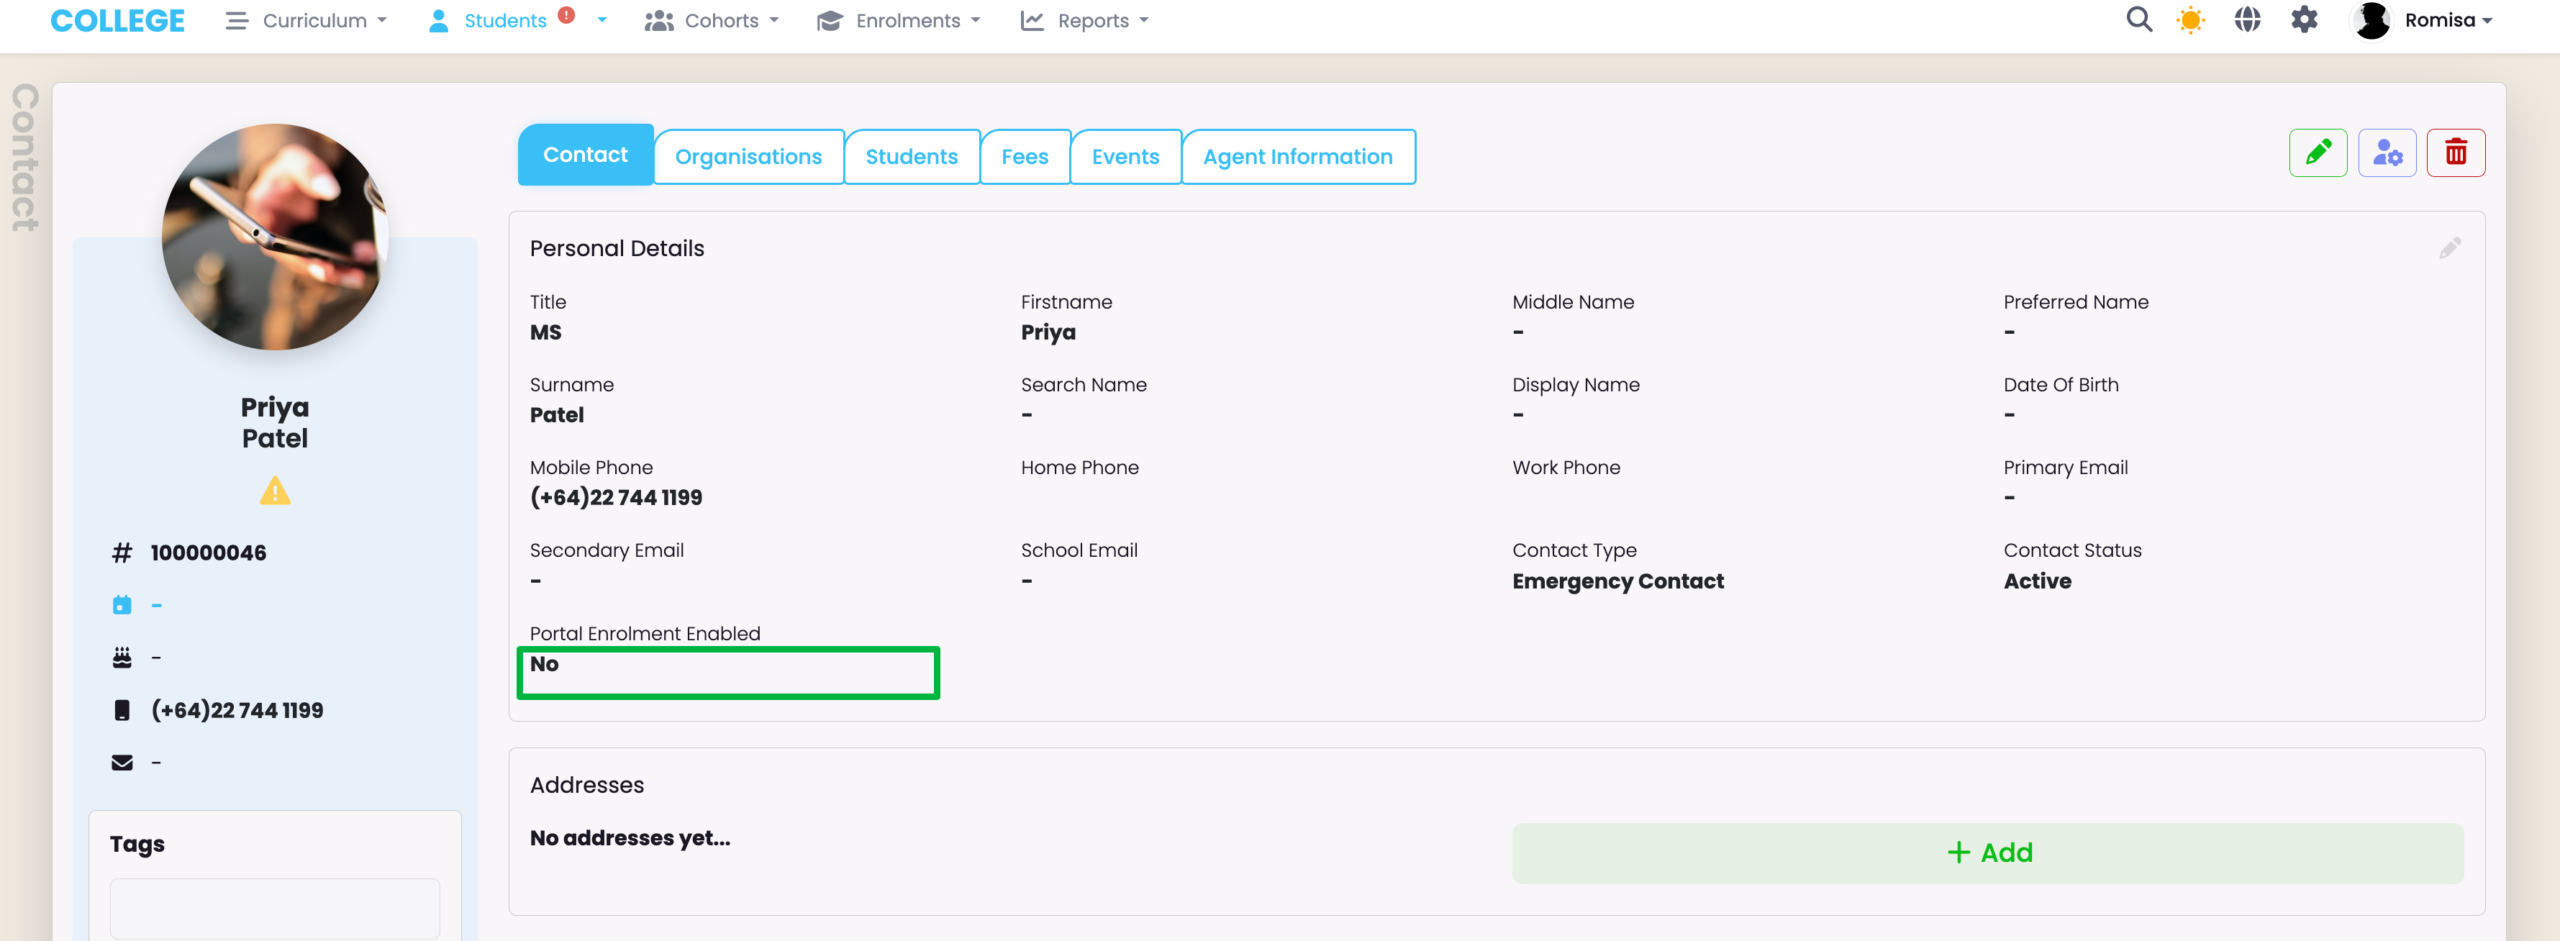Click the green pencil edit contact button
The height and width of the screenshot is (941, 2560).
(2317, 153)
